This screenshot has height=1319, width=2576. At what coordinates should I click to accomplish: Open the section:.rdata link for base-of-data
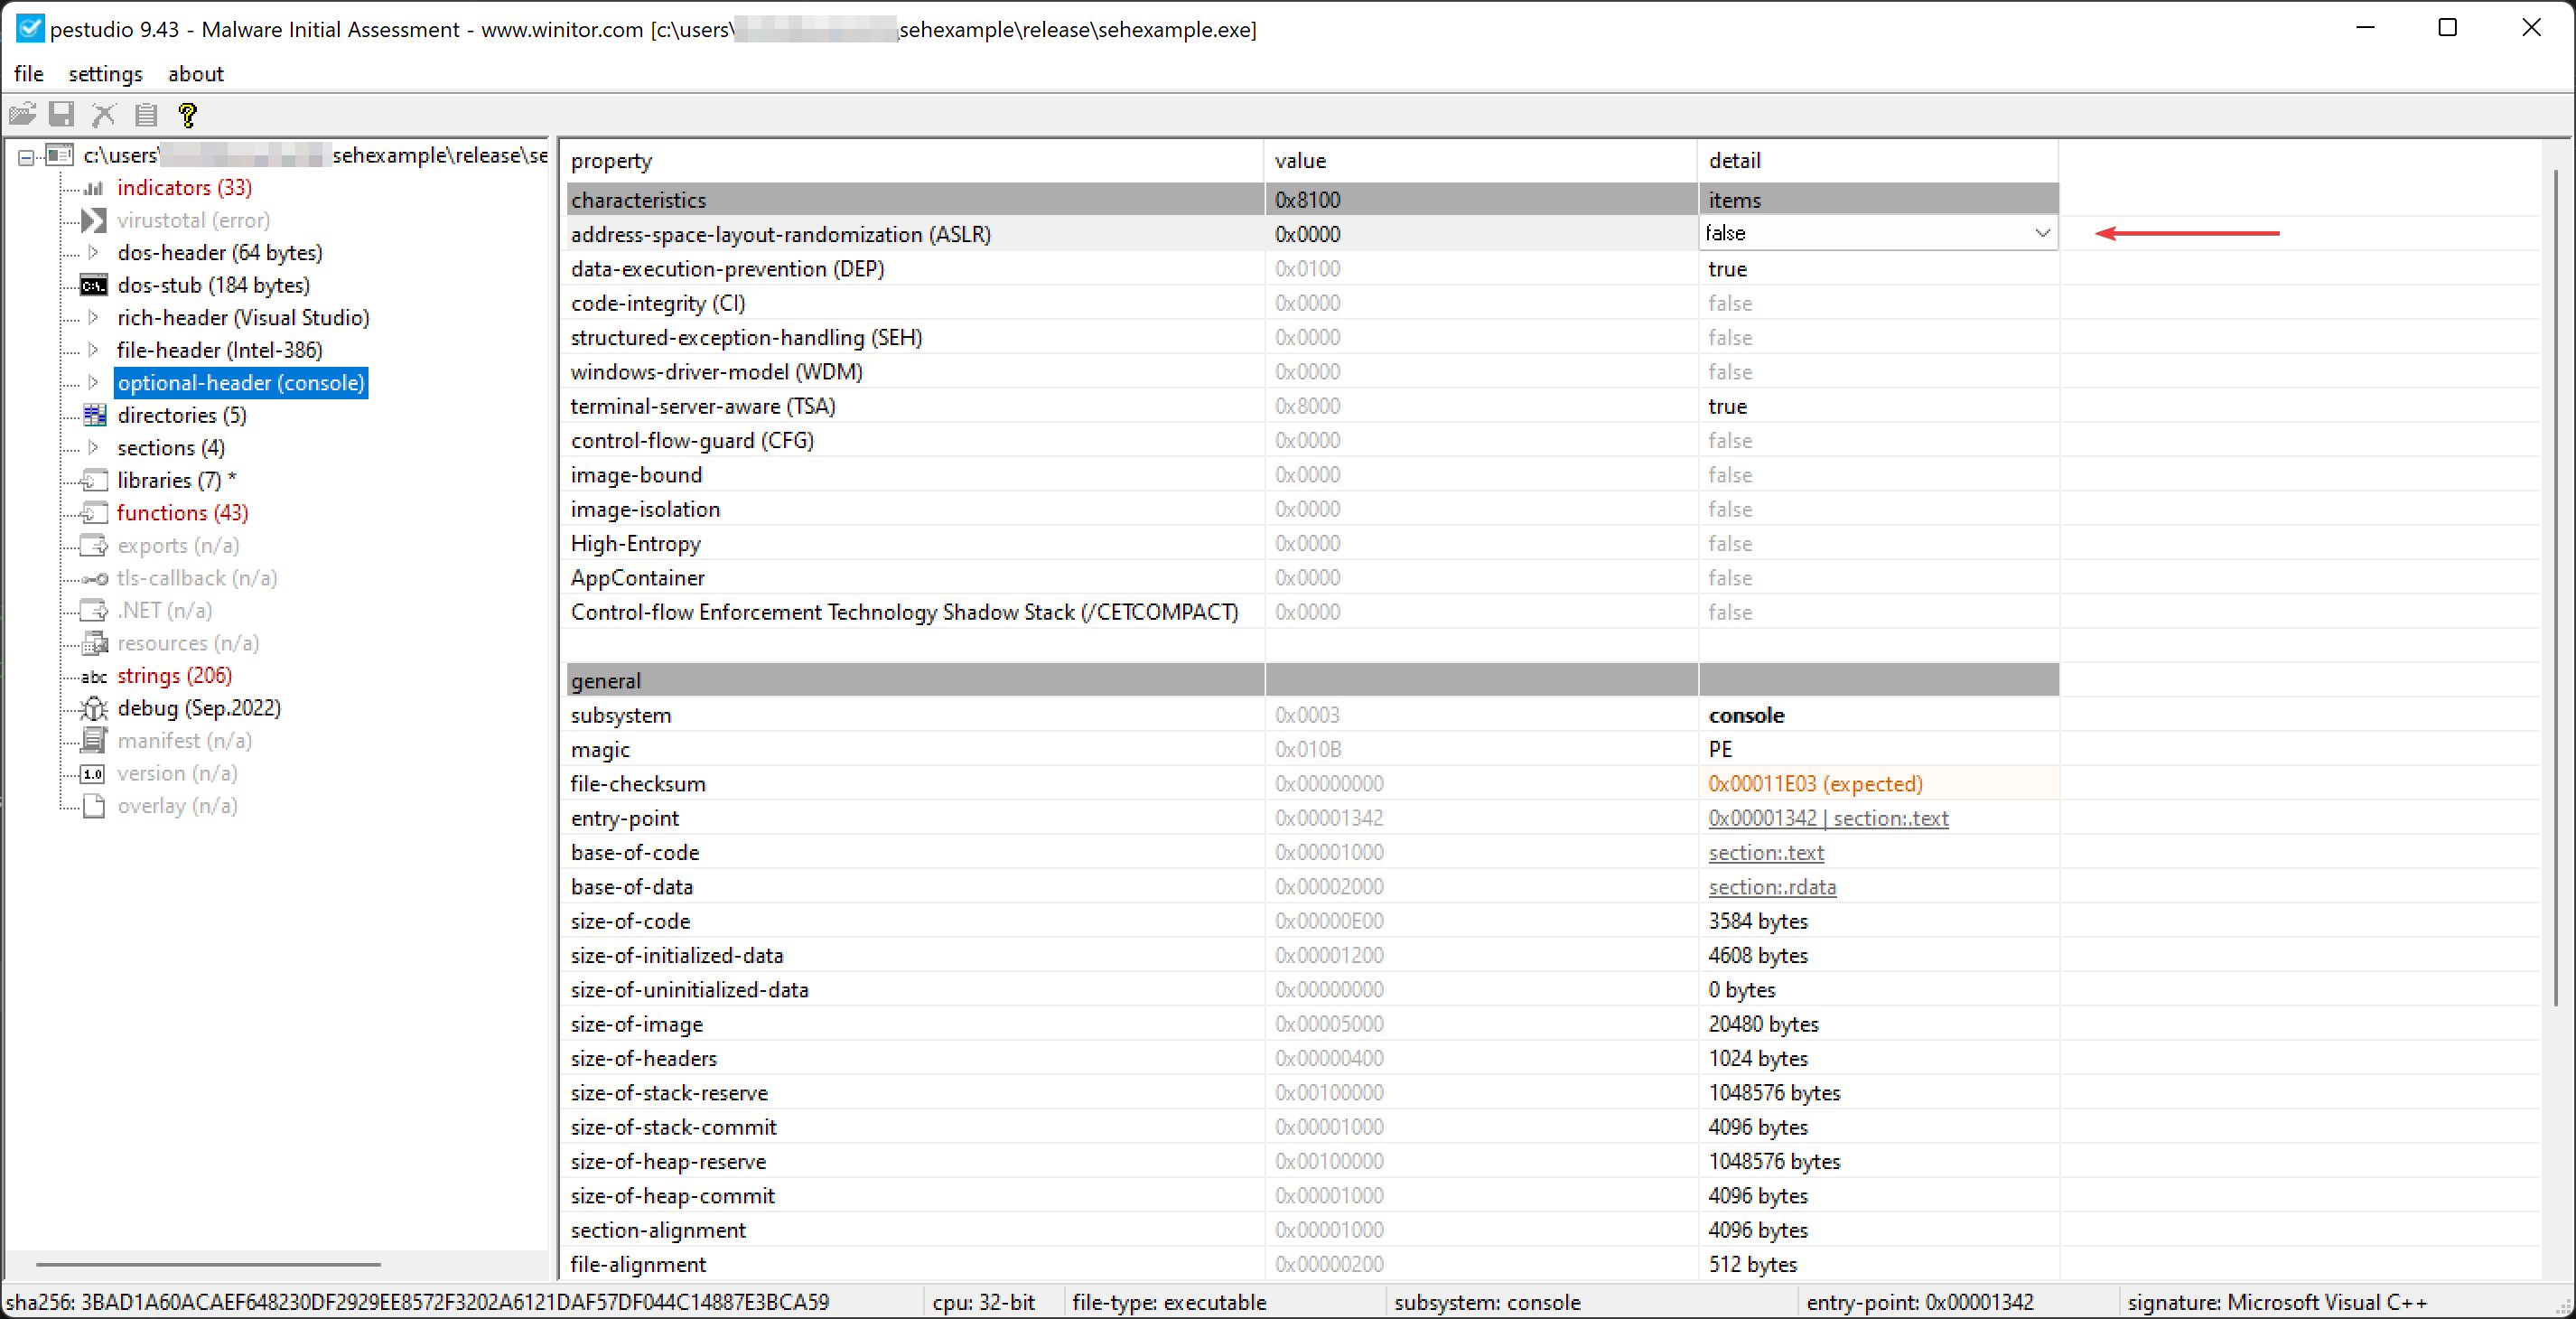[x=1772, y=887]
